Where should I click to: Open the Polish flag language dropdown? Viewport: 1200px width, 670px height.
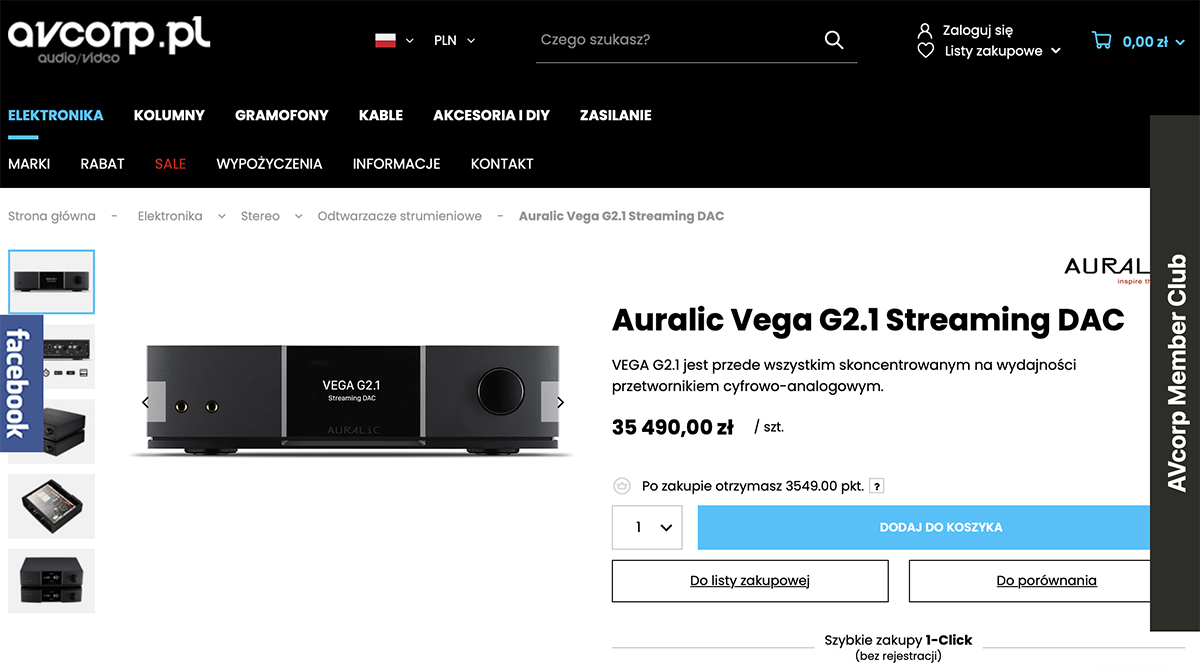pos(394,41)
